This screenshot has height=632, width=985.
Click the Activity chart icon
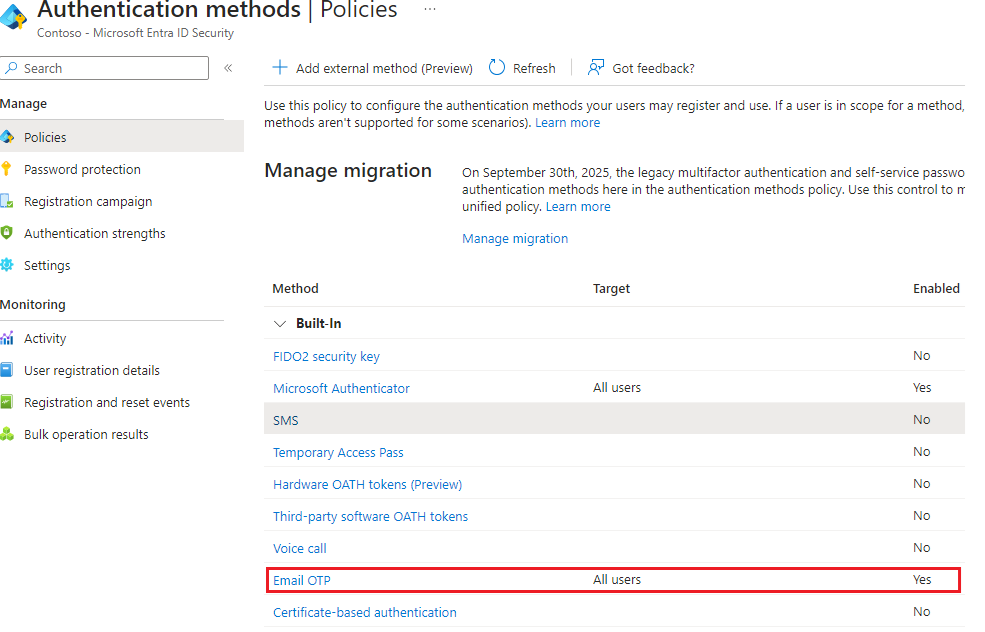(6, 339)
